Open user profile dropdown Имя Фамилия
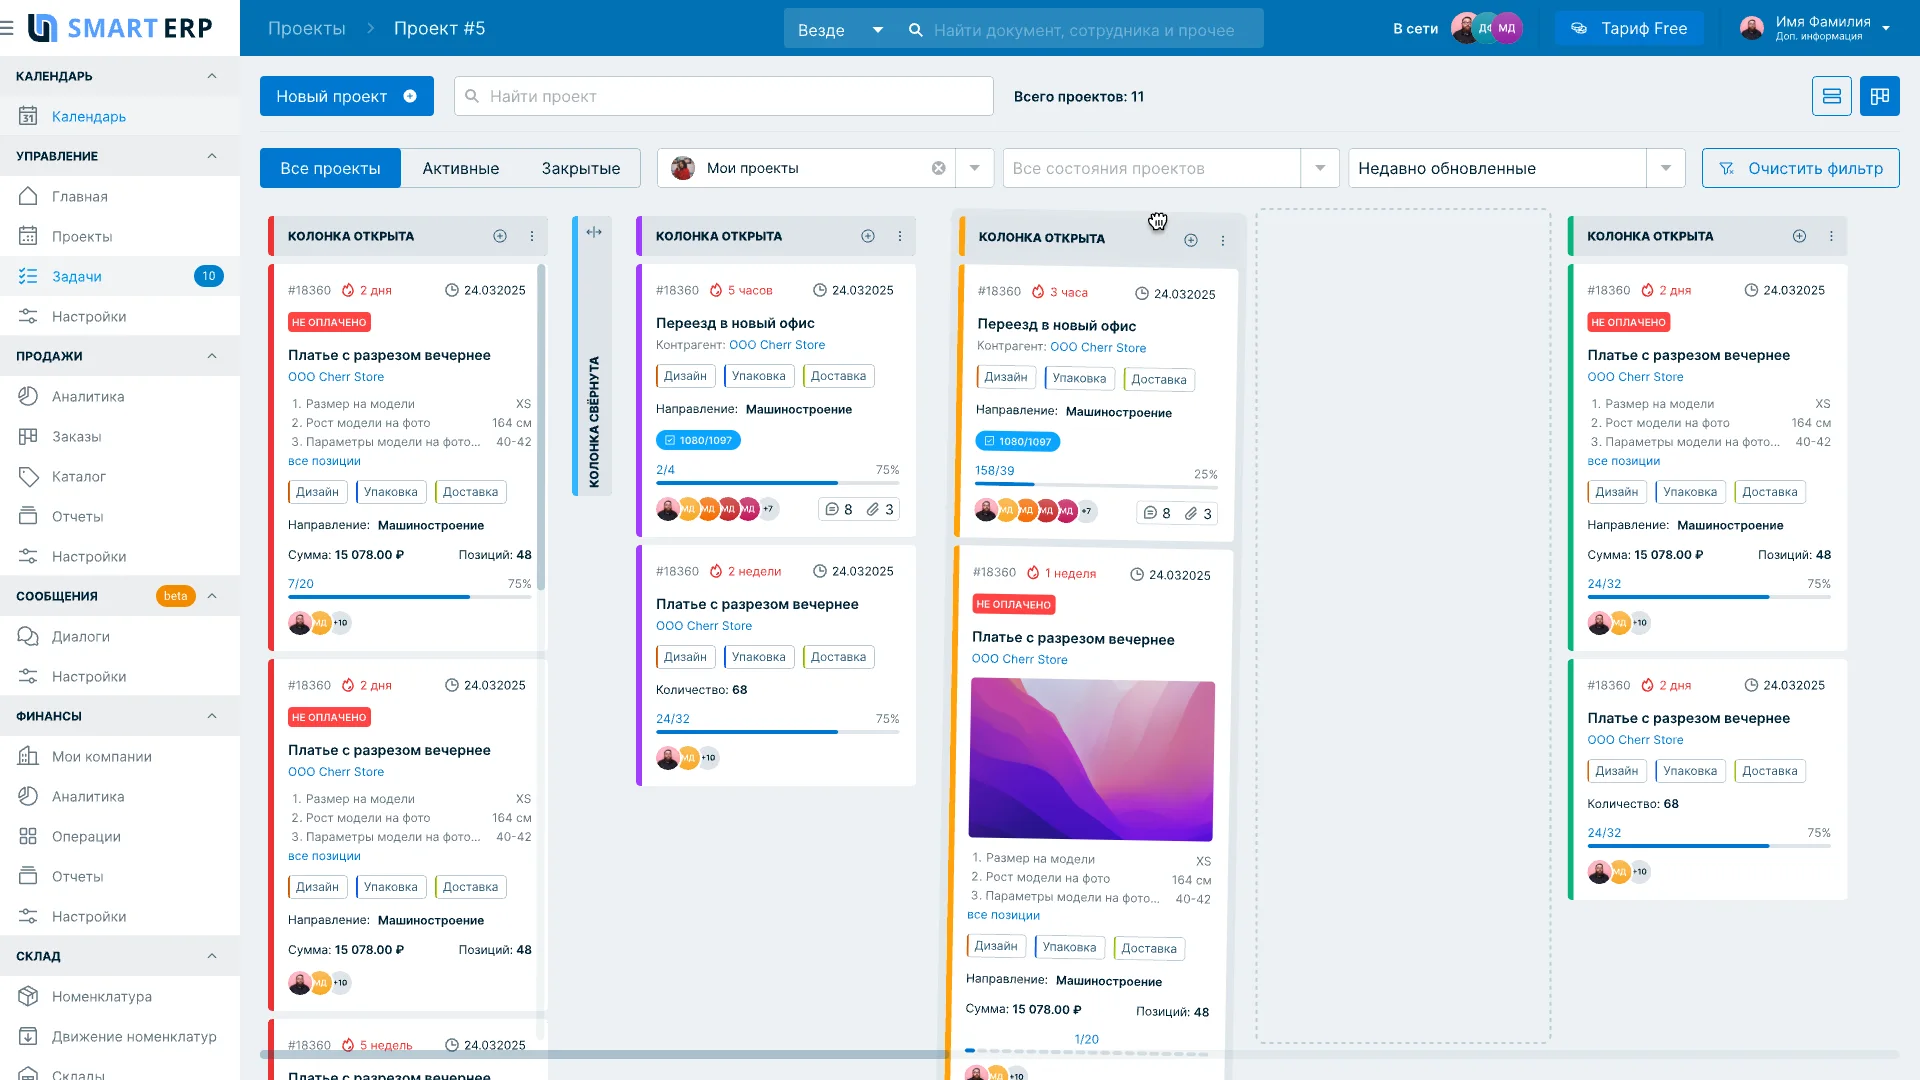This screenshot has width=1920, height=1080. (x=1816, y=28)
